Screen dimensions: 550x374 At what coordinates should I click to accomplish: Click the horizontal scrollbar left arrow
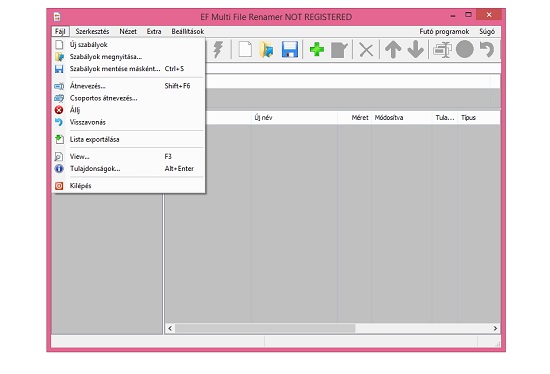[170, 328]
